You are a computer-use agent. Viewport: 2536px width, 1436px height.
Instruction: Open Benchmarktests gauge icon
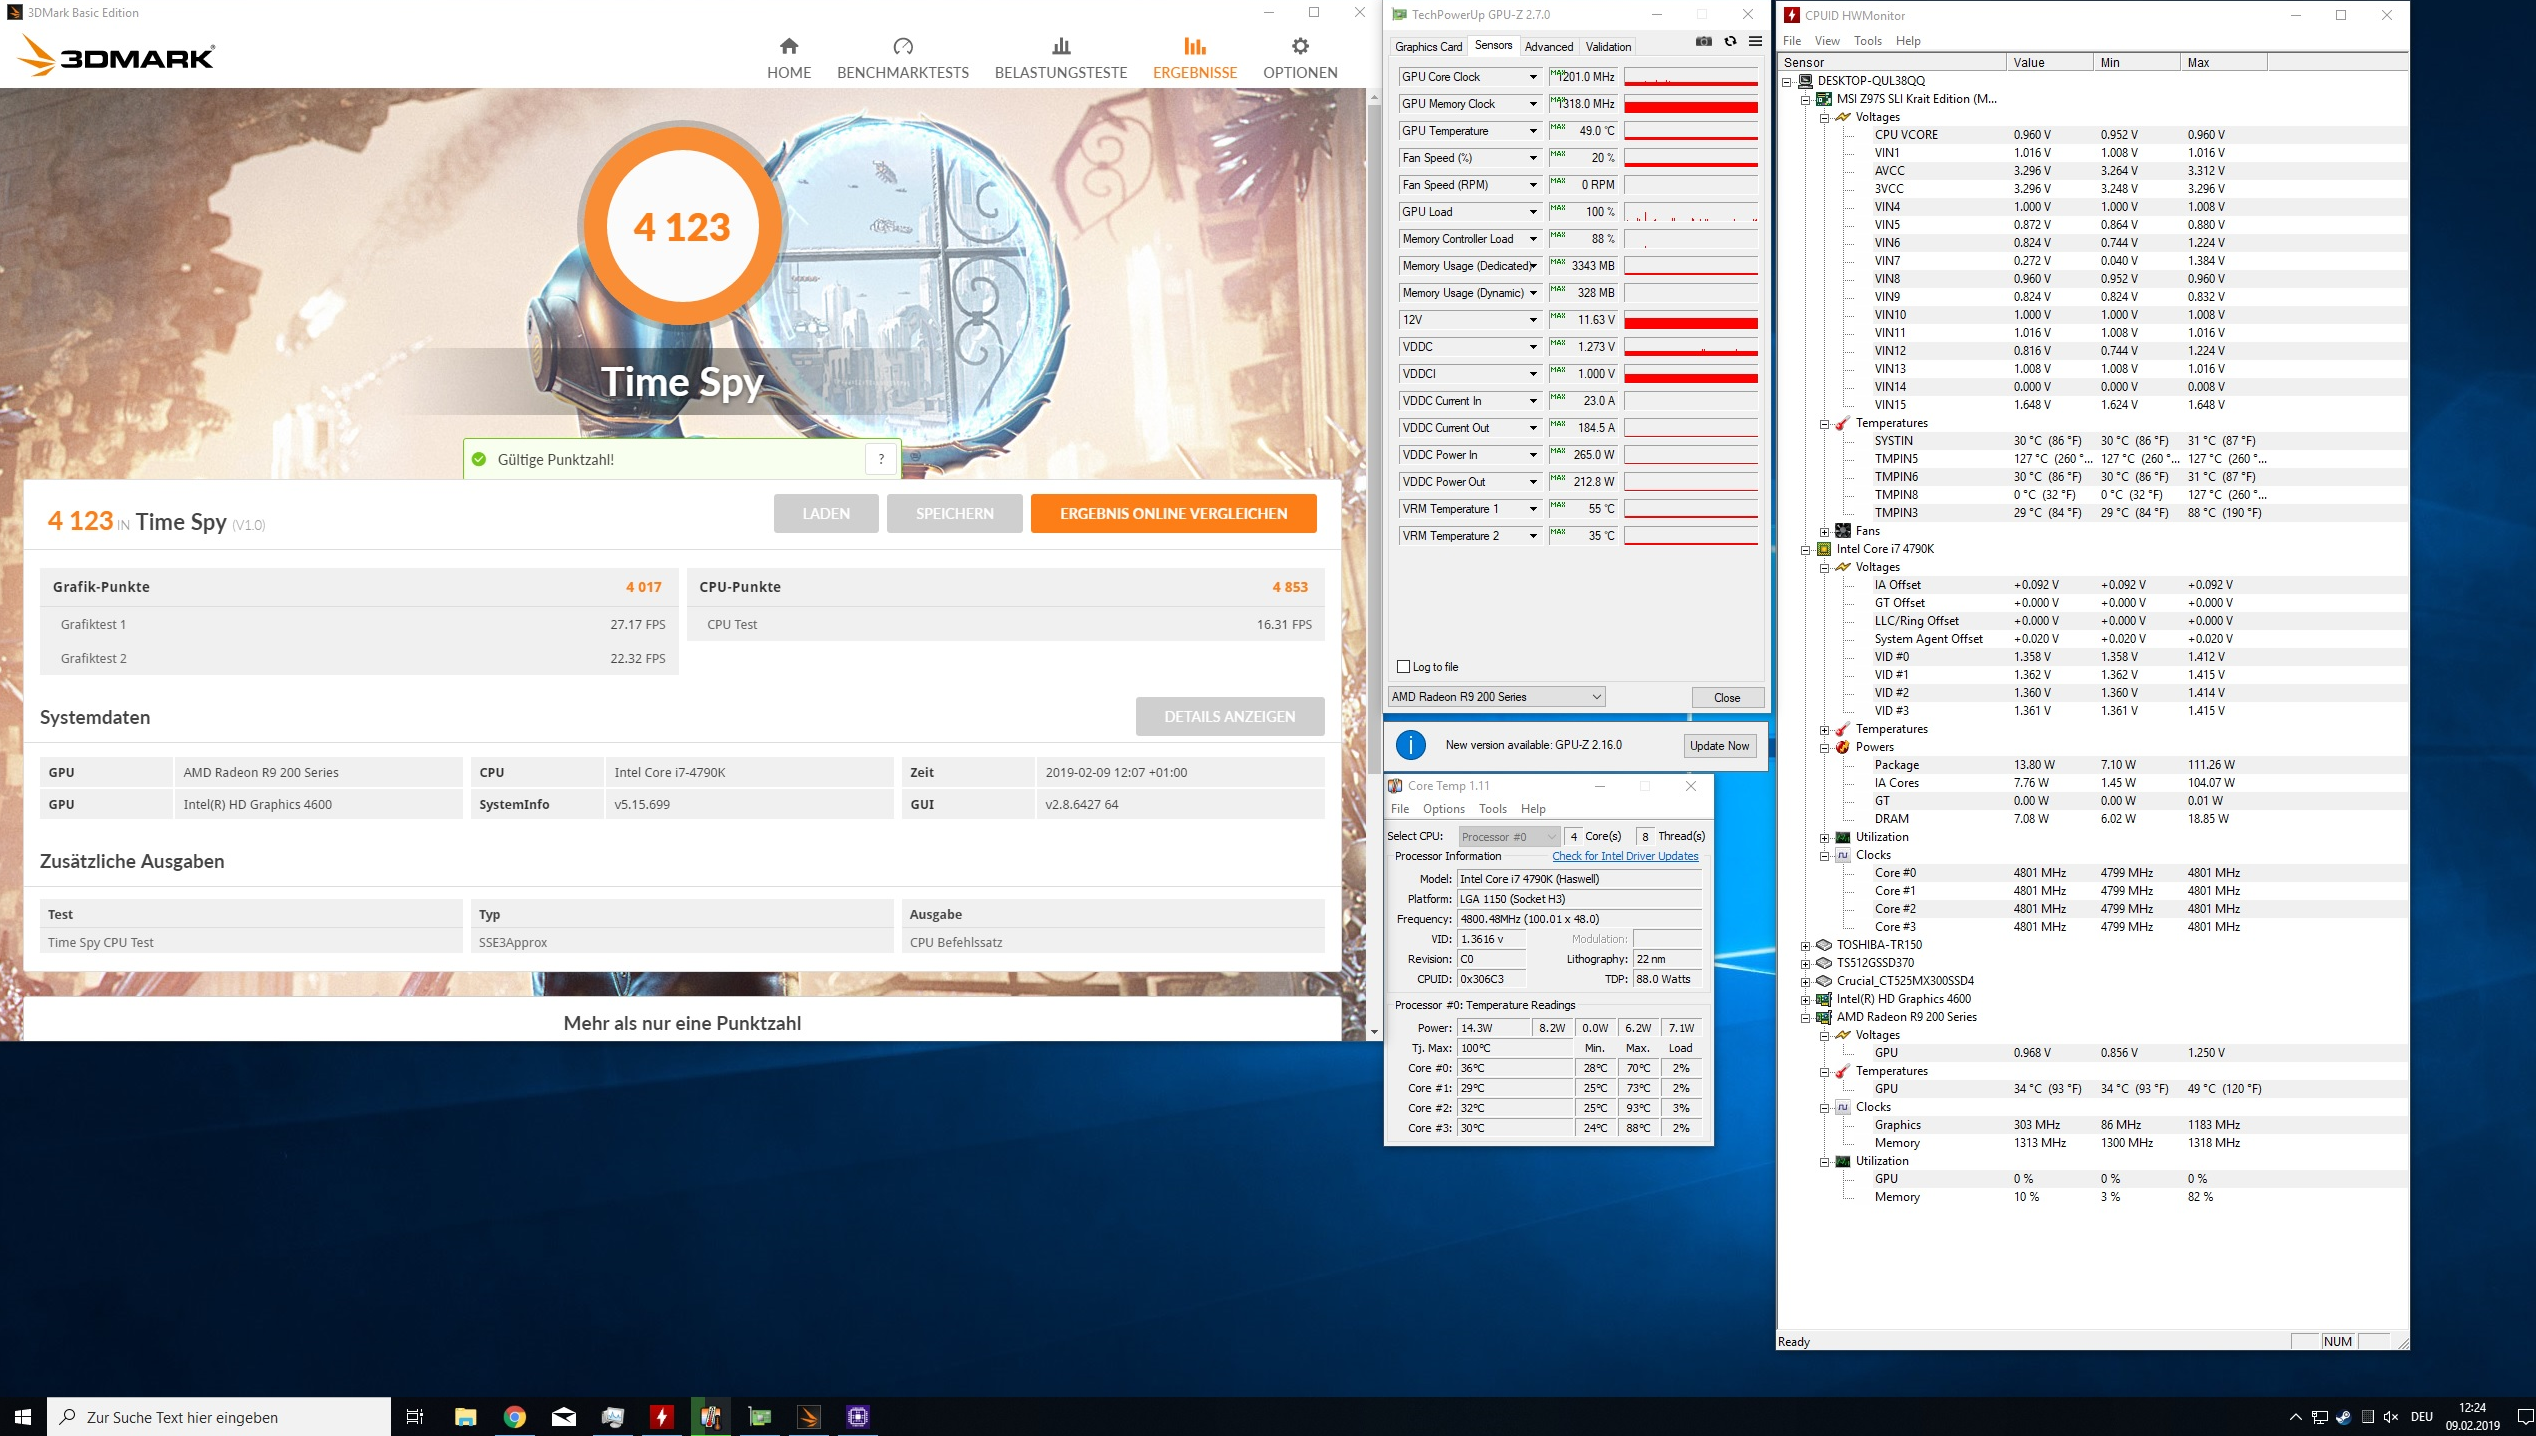coord(902,46)
